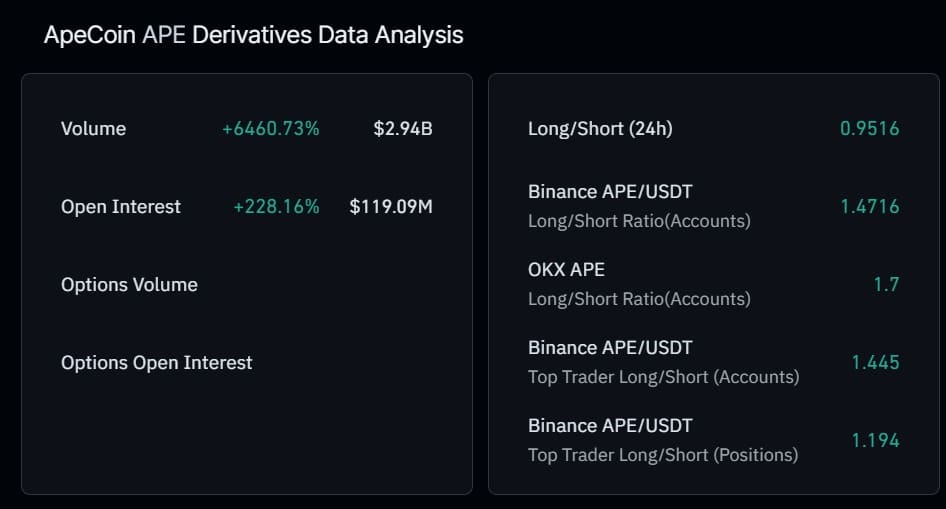
Task: Select the 1.194 positions ratio value
Action: click(x=875, y=441)
